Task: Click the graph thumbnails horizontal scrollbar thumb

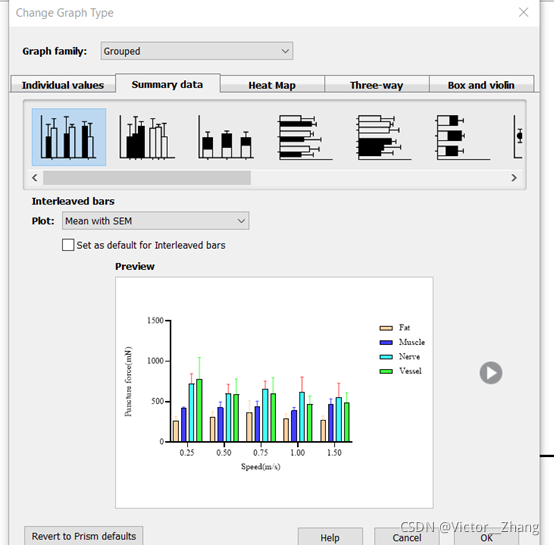Action: [x=147, y=178]
